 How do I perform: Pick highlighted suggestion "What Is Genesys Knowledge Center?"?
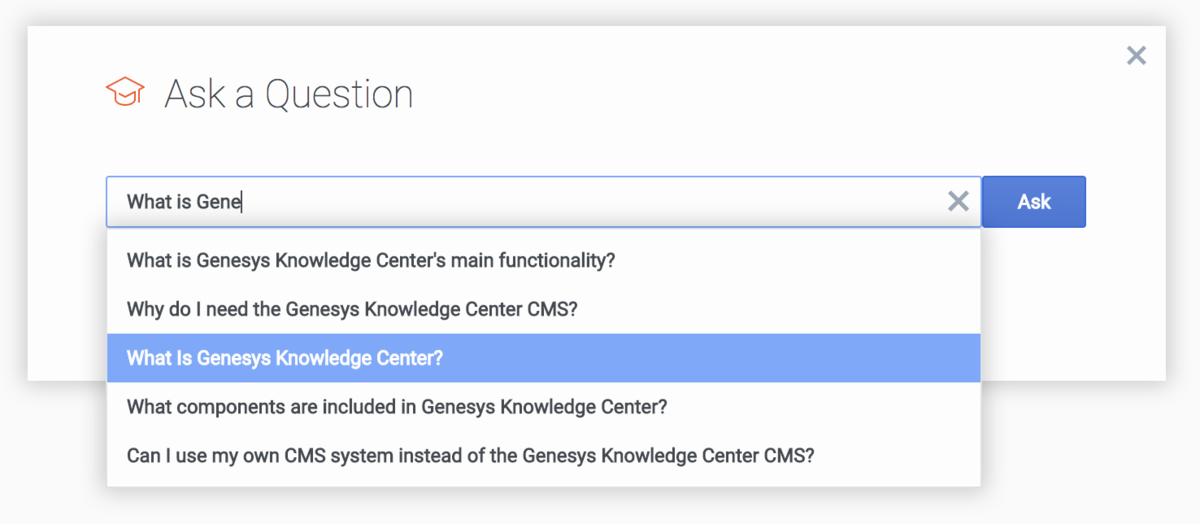(285, 358)
